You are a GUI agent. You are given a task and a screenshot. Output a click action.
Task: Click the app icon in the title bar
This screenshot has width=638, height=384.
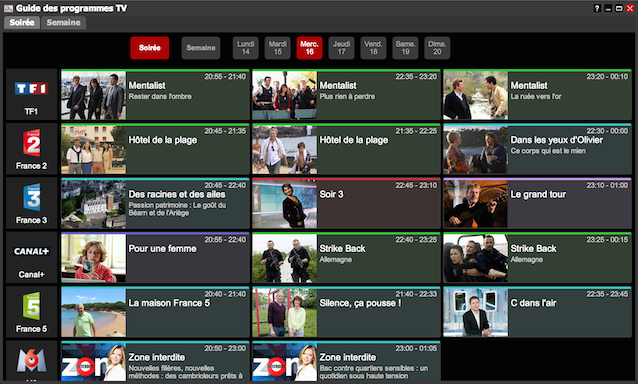[8, 8]
